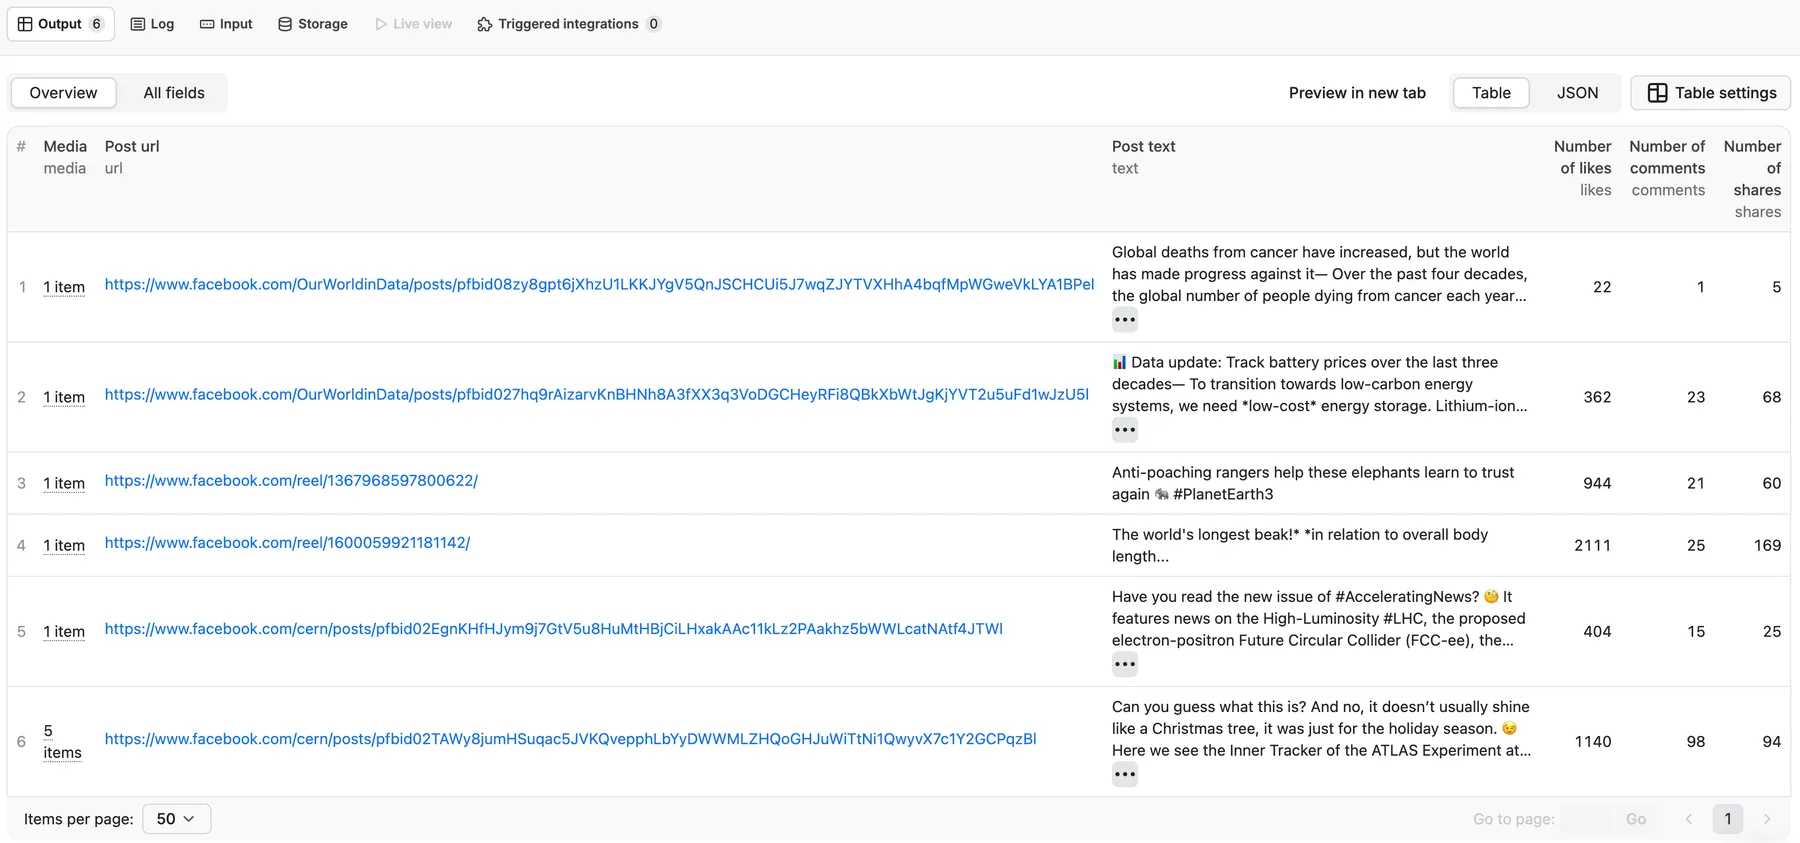Go to the Storage tab

(313, 24)
